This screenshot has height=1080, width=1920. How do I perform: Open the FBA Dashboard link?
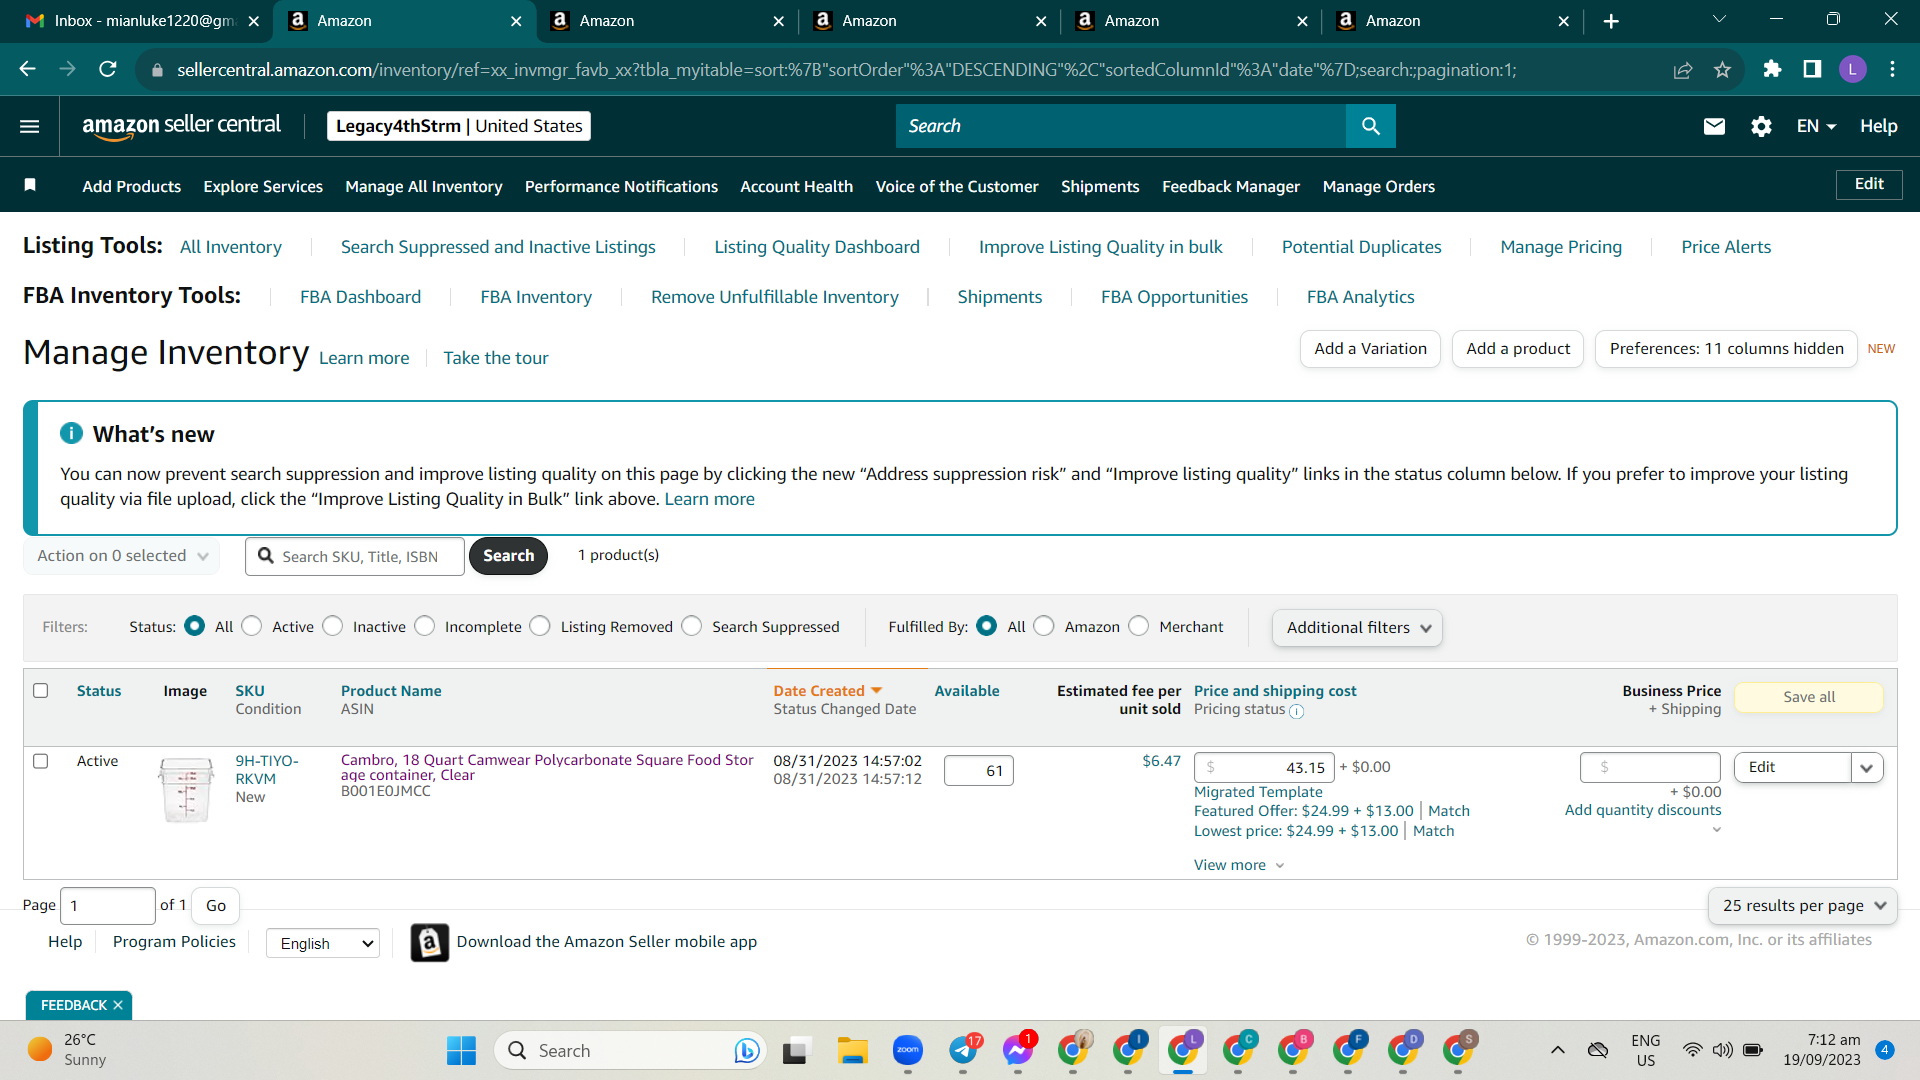pos(360,297)
